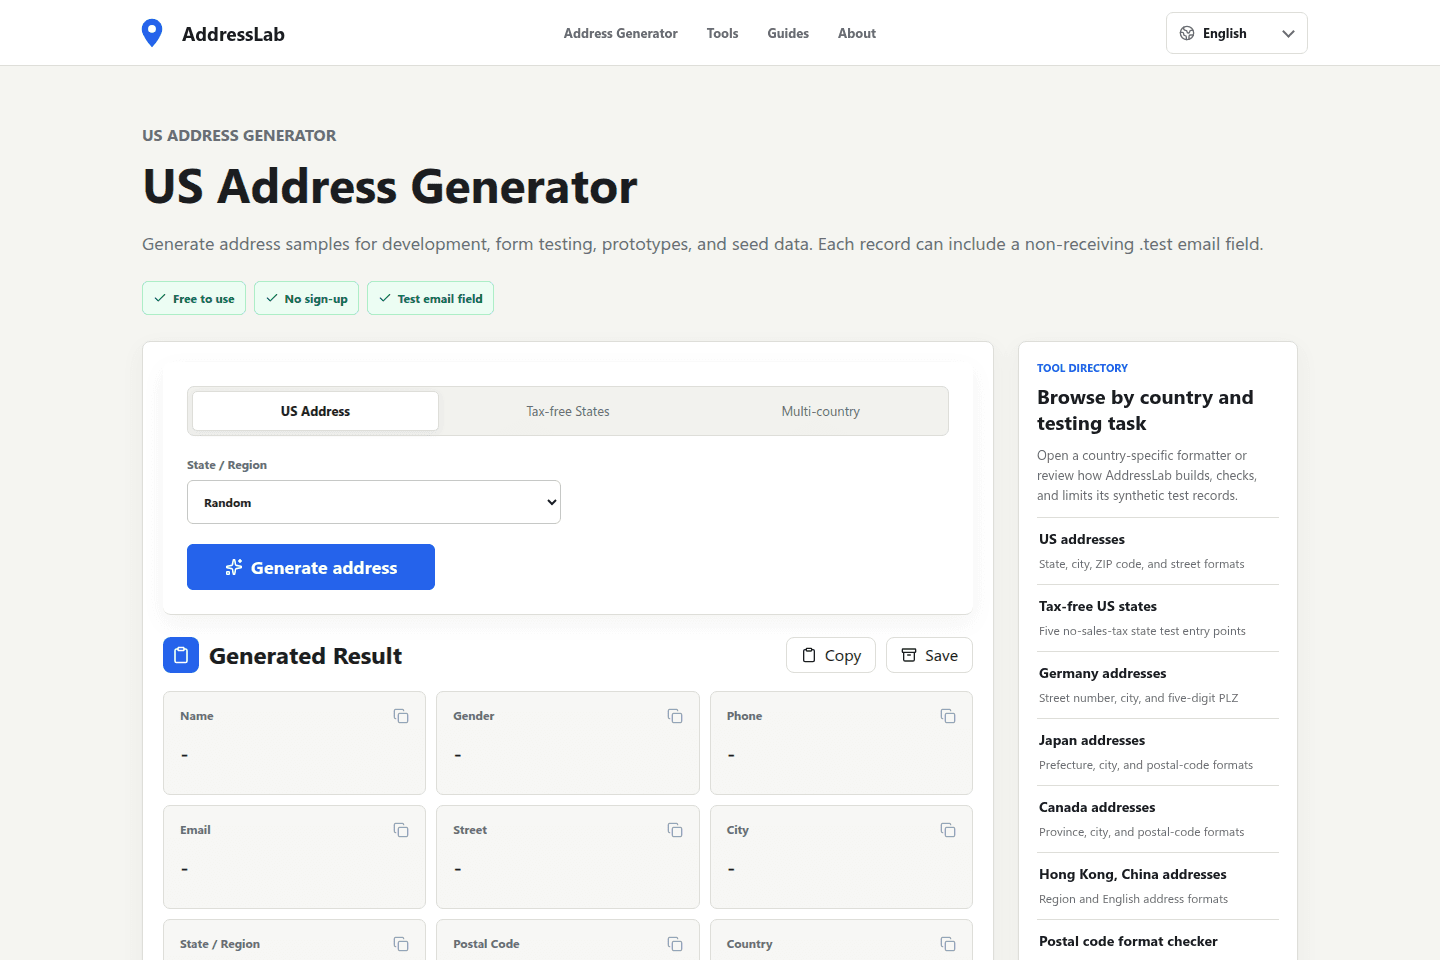Open the Japan addresses link

coord(1158,752)
